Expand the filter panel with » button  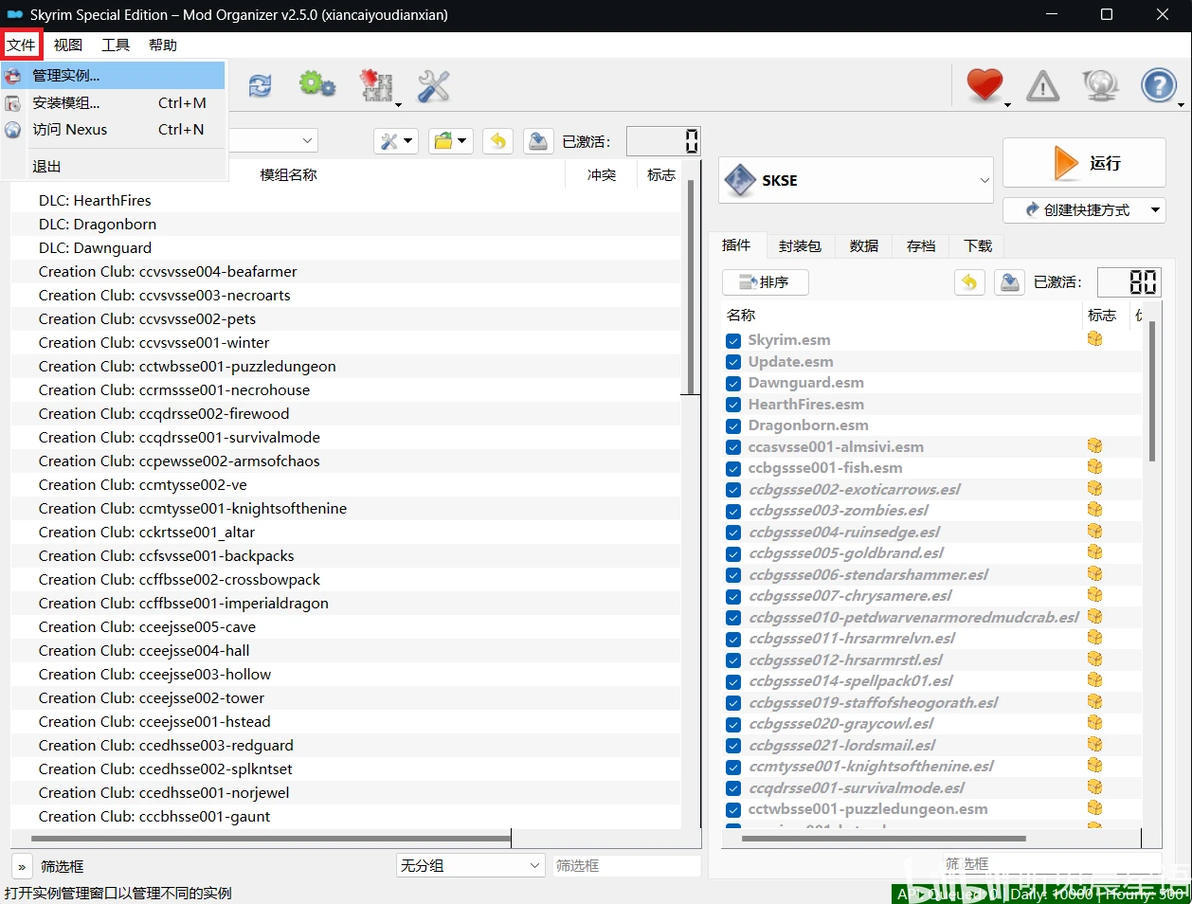[21, 866]
